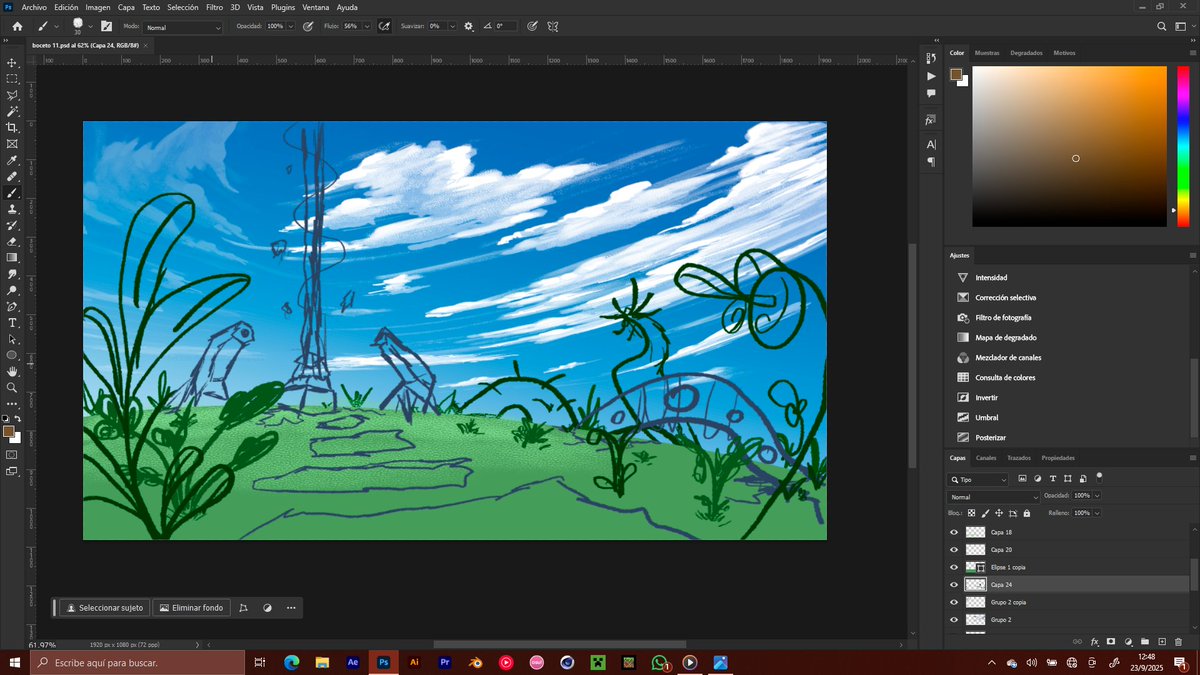Select the Gradient tool
Image resolution: width=1200 pixels, height=675 pixels.
pos(12,257)
